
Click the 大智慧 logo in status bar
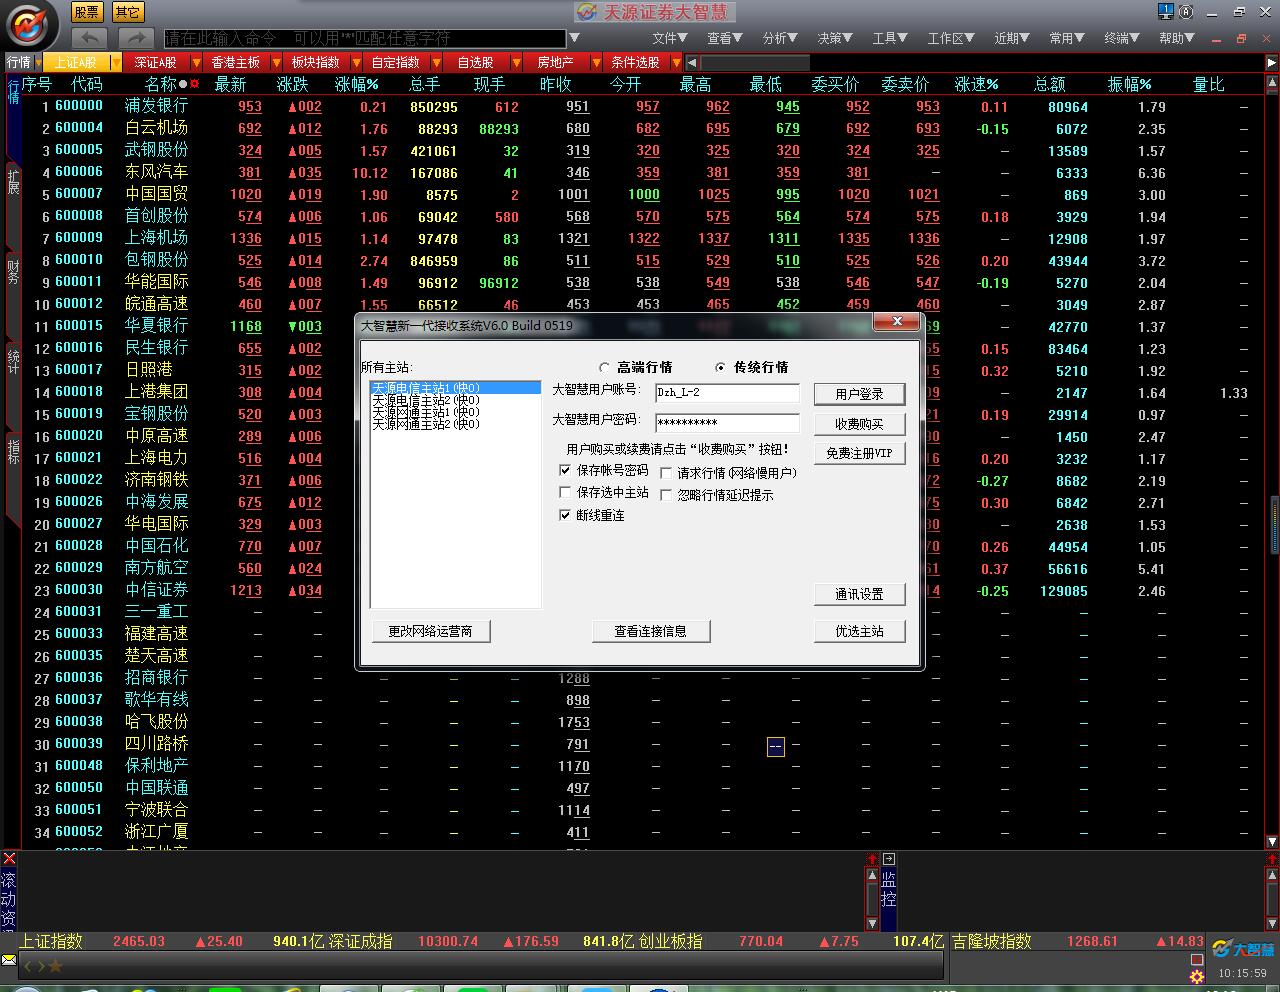point(1244,949)
